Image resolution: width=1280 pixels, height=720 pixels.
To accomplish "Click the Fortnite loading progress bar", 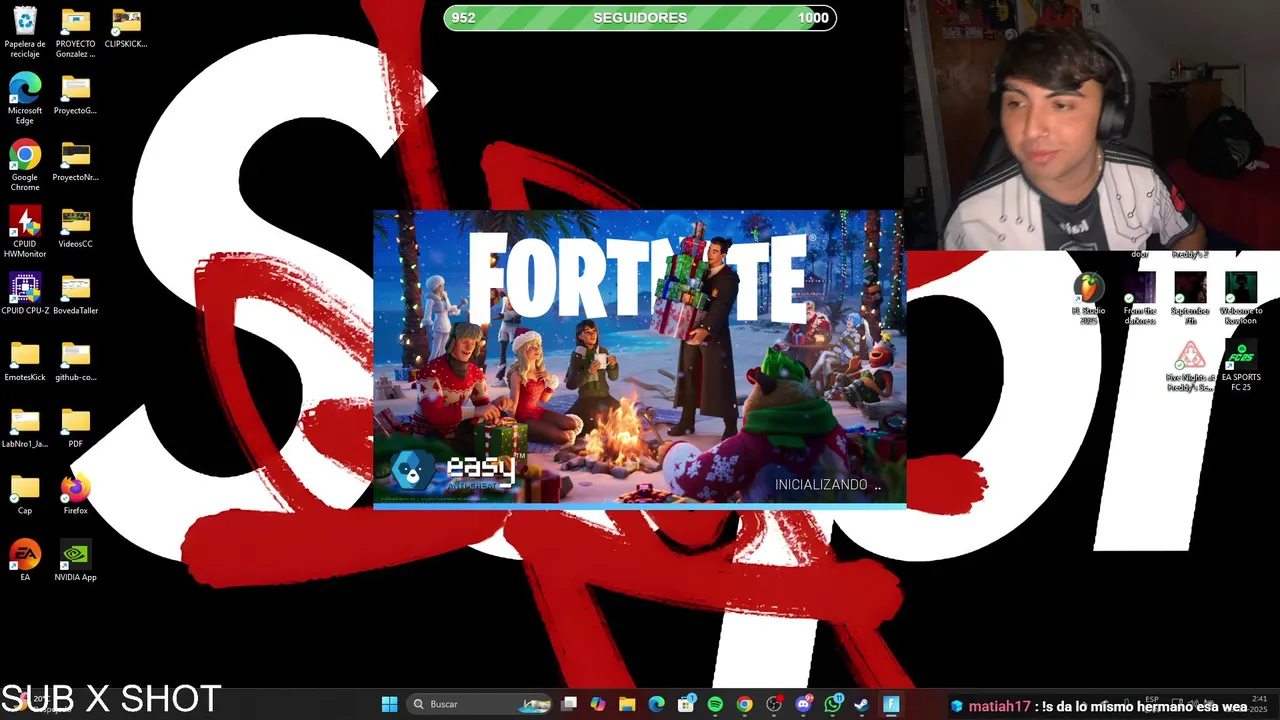I will [640, 507].
